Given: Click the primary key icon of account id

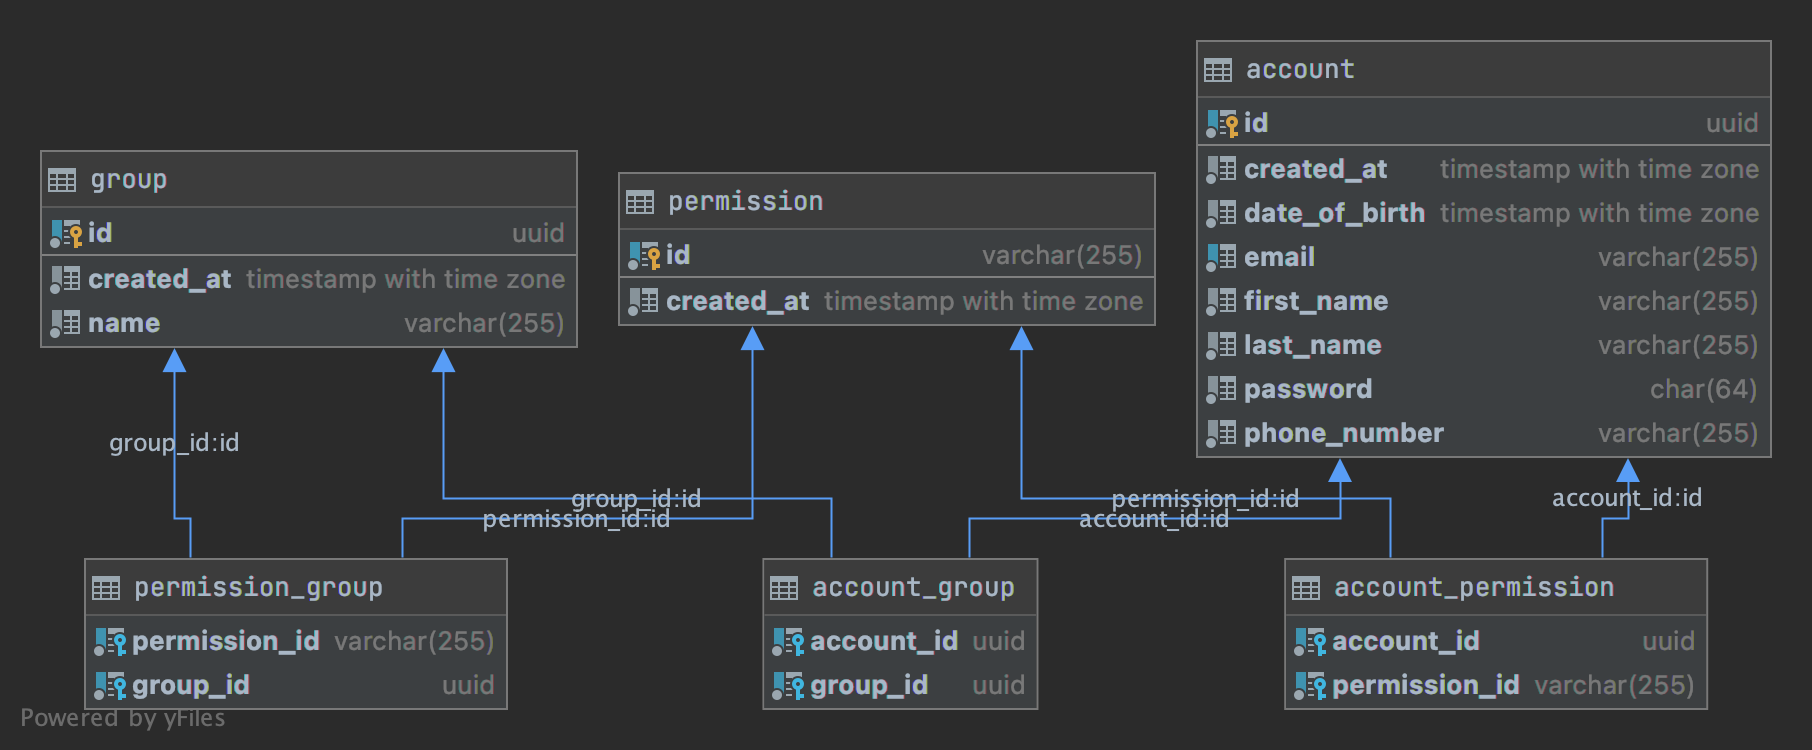Looking at the screenshot, I should (x=1222, y=124).
